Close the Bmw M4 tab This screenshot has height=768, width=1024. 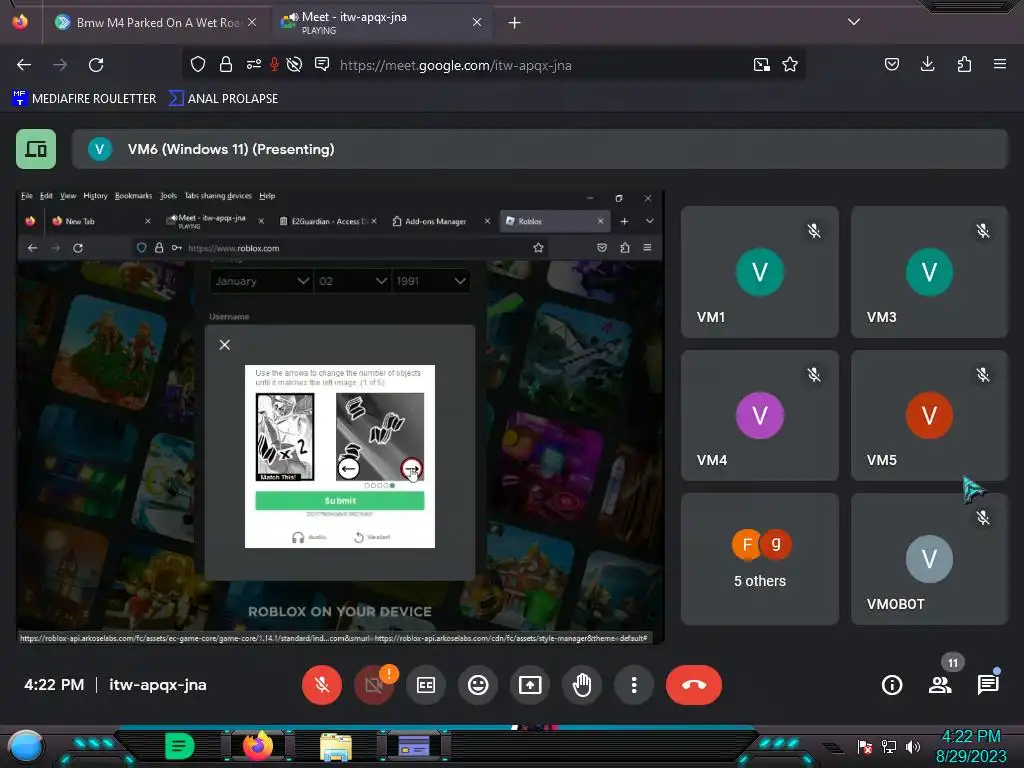click(252, 23)
